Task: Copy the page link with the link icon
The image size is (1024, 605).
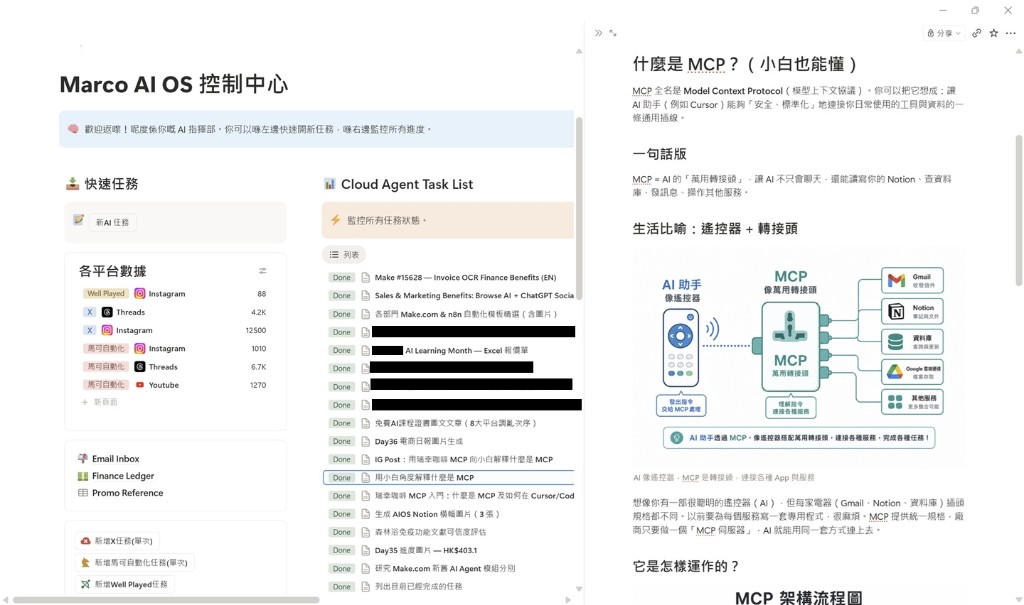Action: point(976,33)
